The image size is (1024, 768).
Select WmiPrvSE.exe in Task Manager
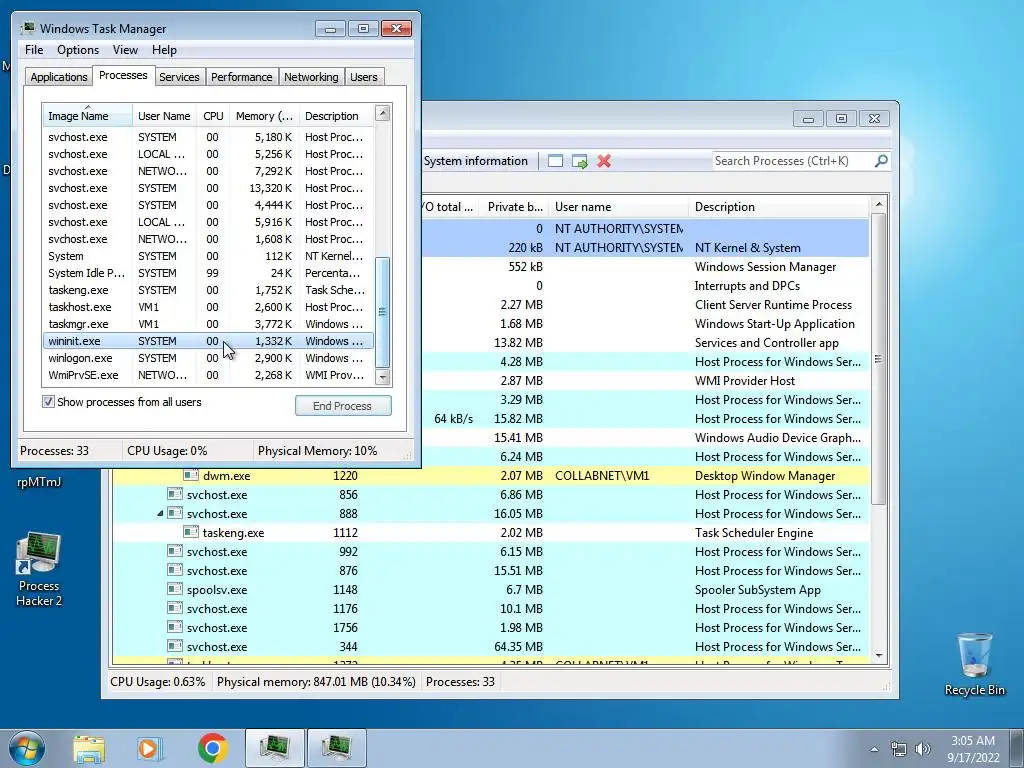(208, 375)
